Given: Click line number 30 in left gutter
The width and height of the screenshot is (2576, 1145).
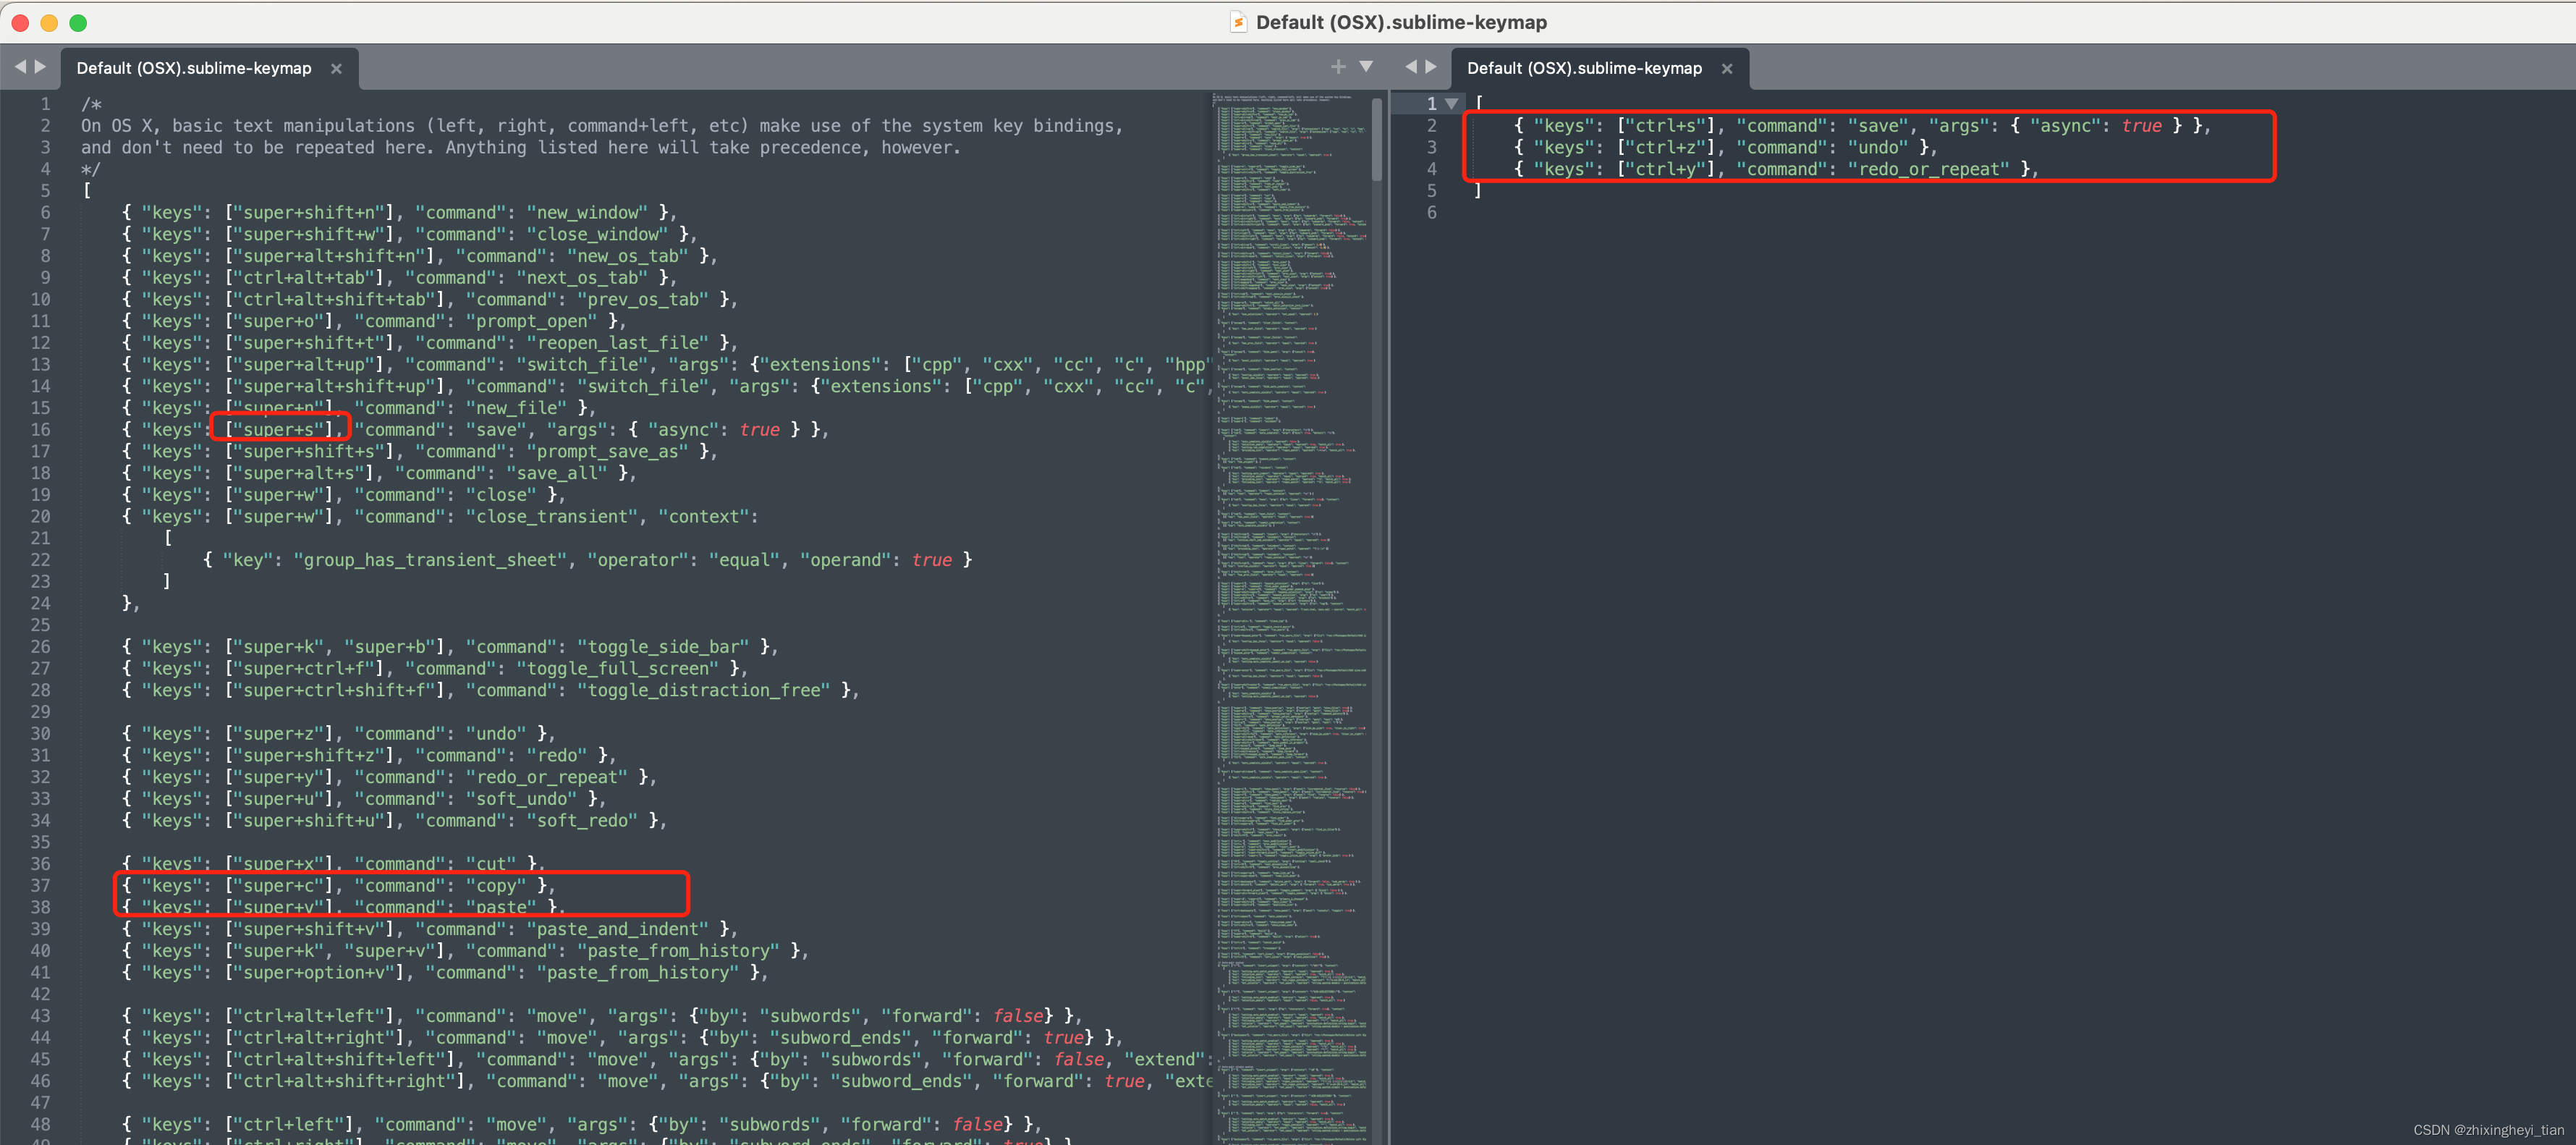Looking at the screenshot, I should 40,734.
